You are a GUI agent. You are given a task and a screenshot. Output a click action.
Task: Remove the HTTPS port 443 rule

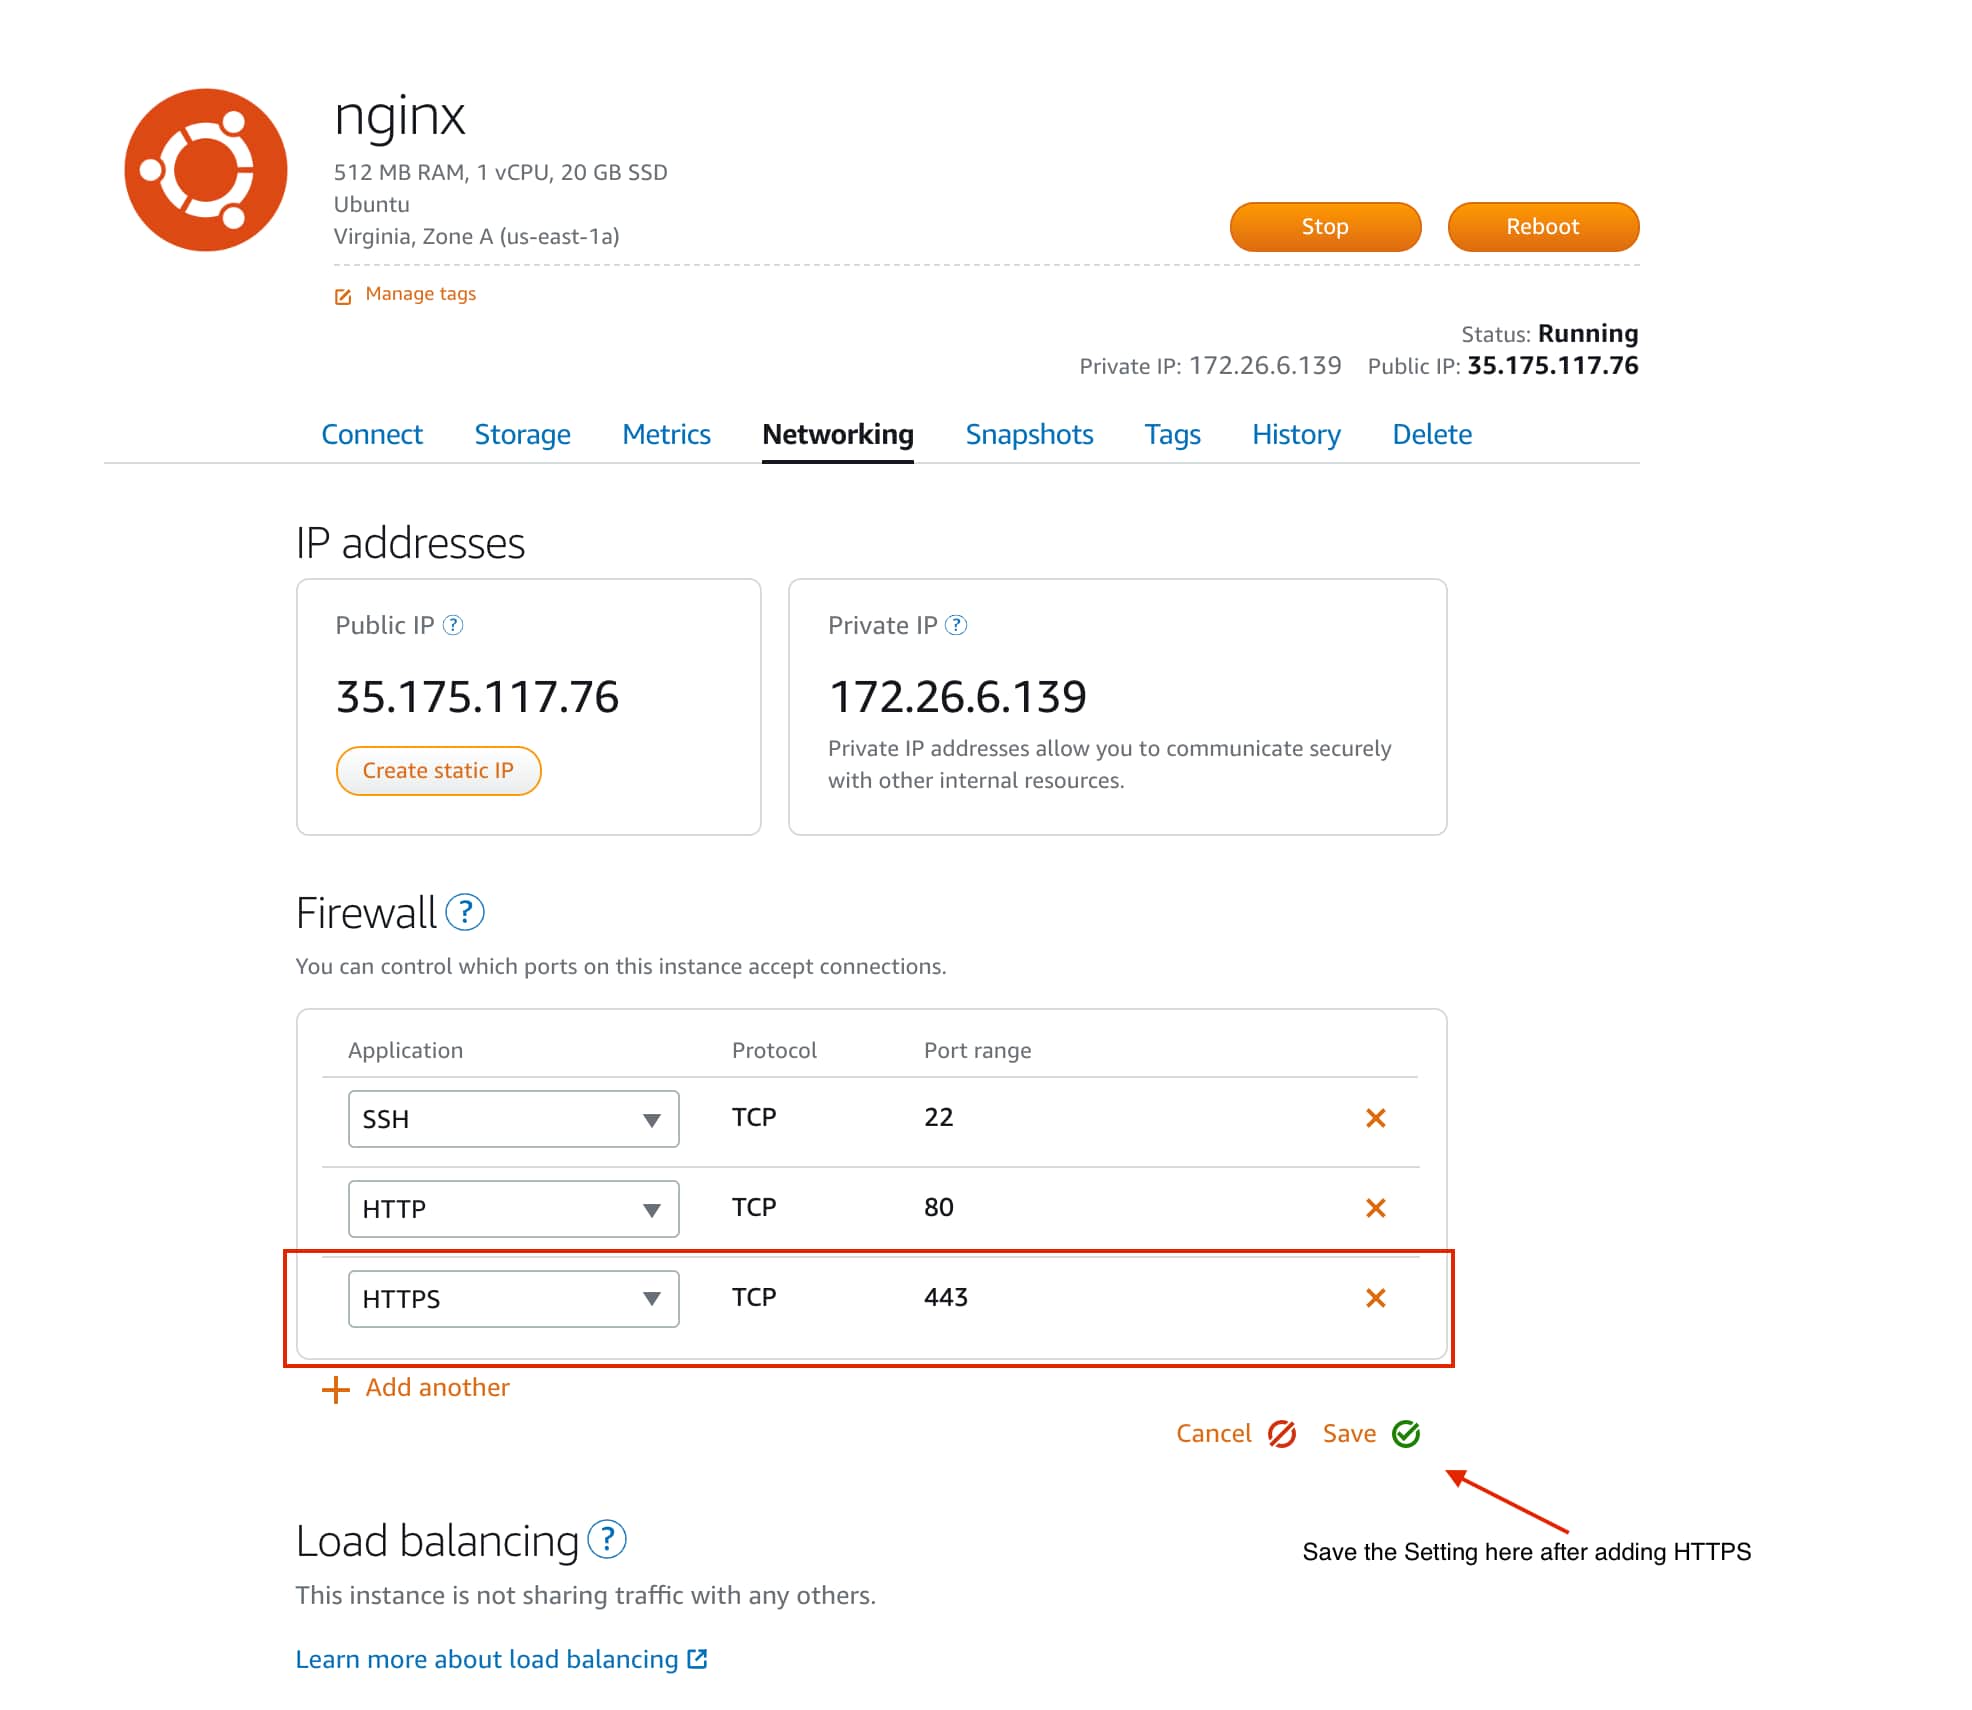pyautogui.click(x=1376, y=1298)
